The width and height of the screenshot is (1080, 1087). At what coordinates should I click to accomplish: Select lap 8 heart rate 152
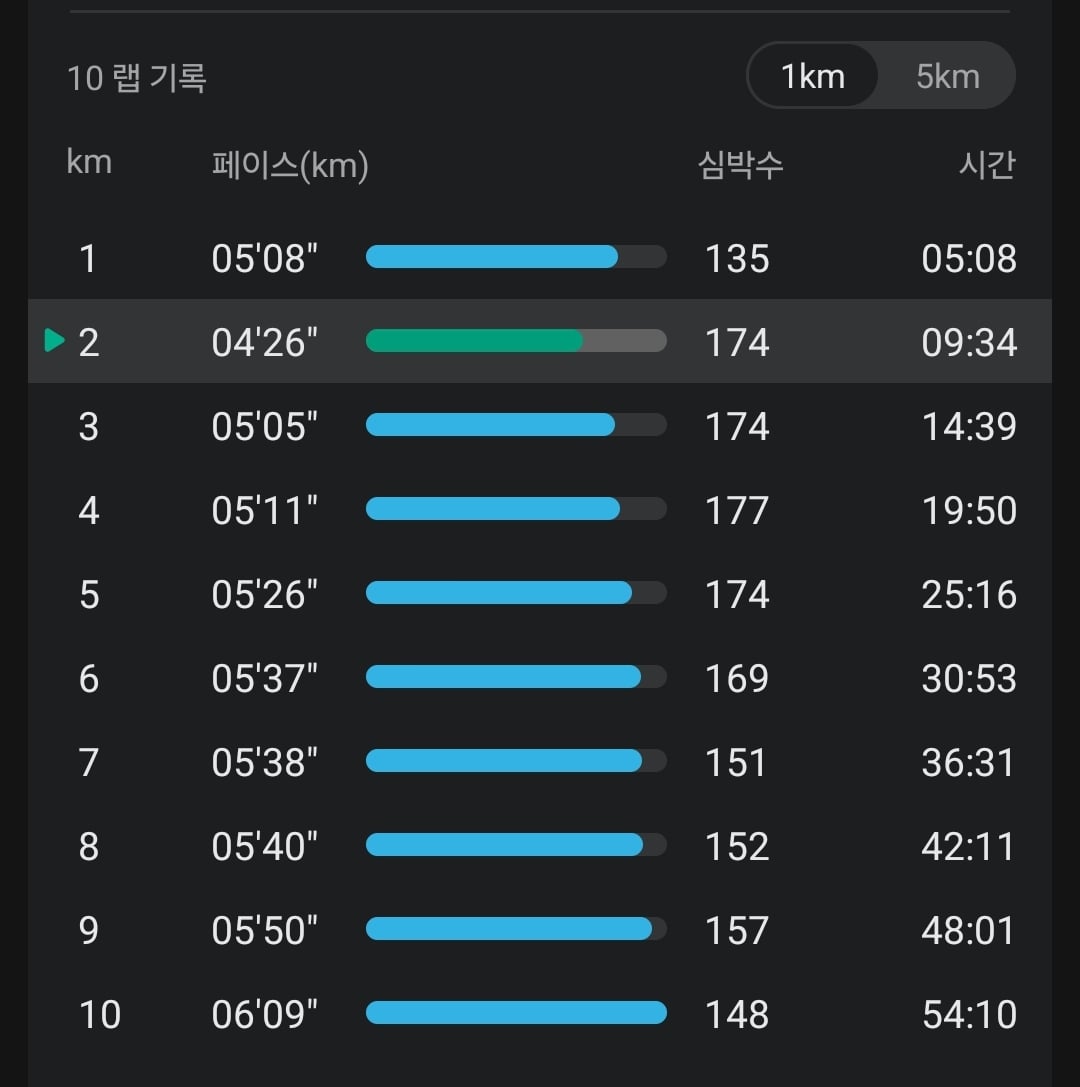[736, 846]
